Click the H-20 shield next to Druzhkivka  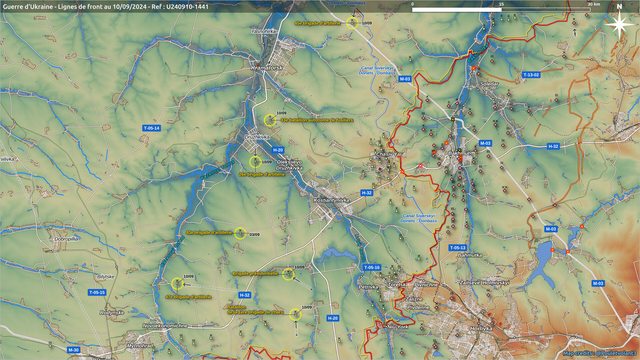click(278, 150)
